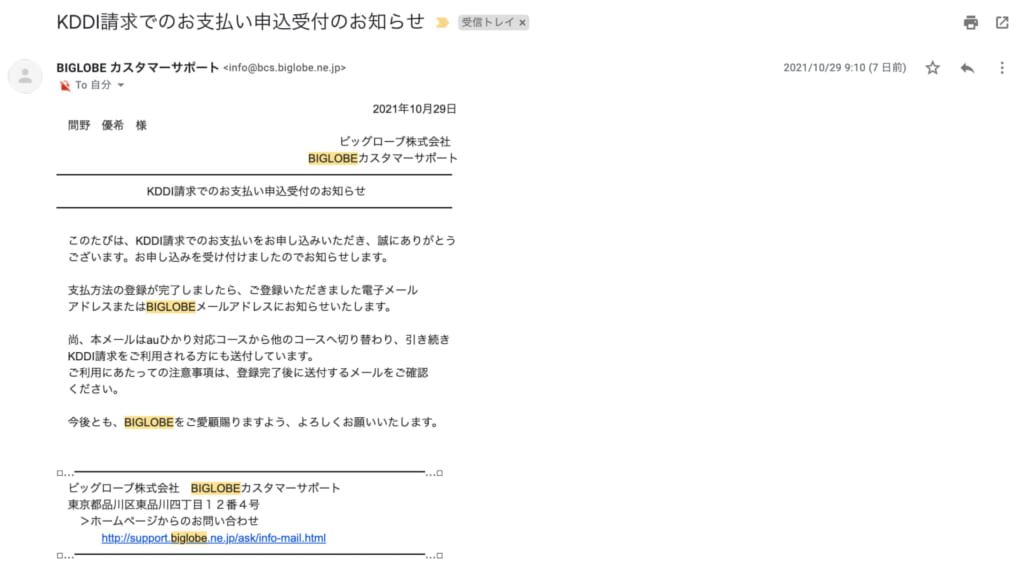Click the recipient name 間野 優希 様

pyautogui.click(x=107, y=126)
